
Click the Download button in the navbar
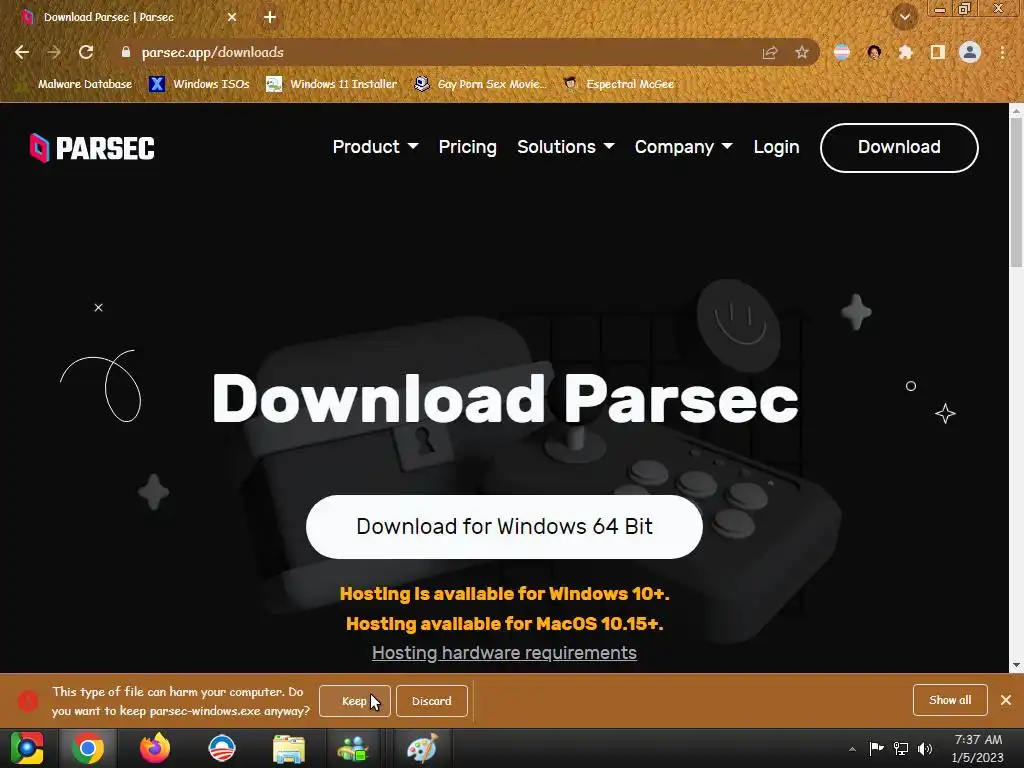899,148
